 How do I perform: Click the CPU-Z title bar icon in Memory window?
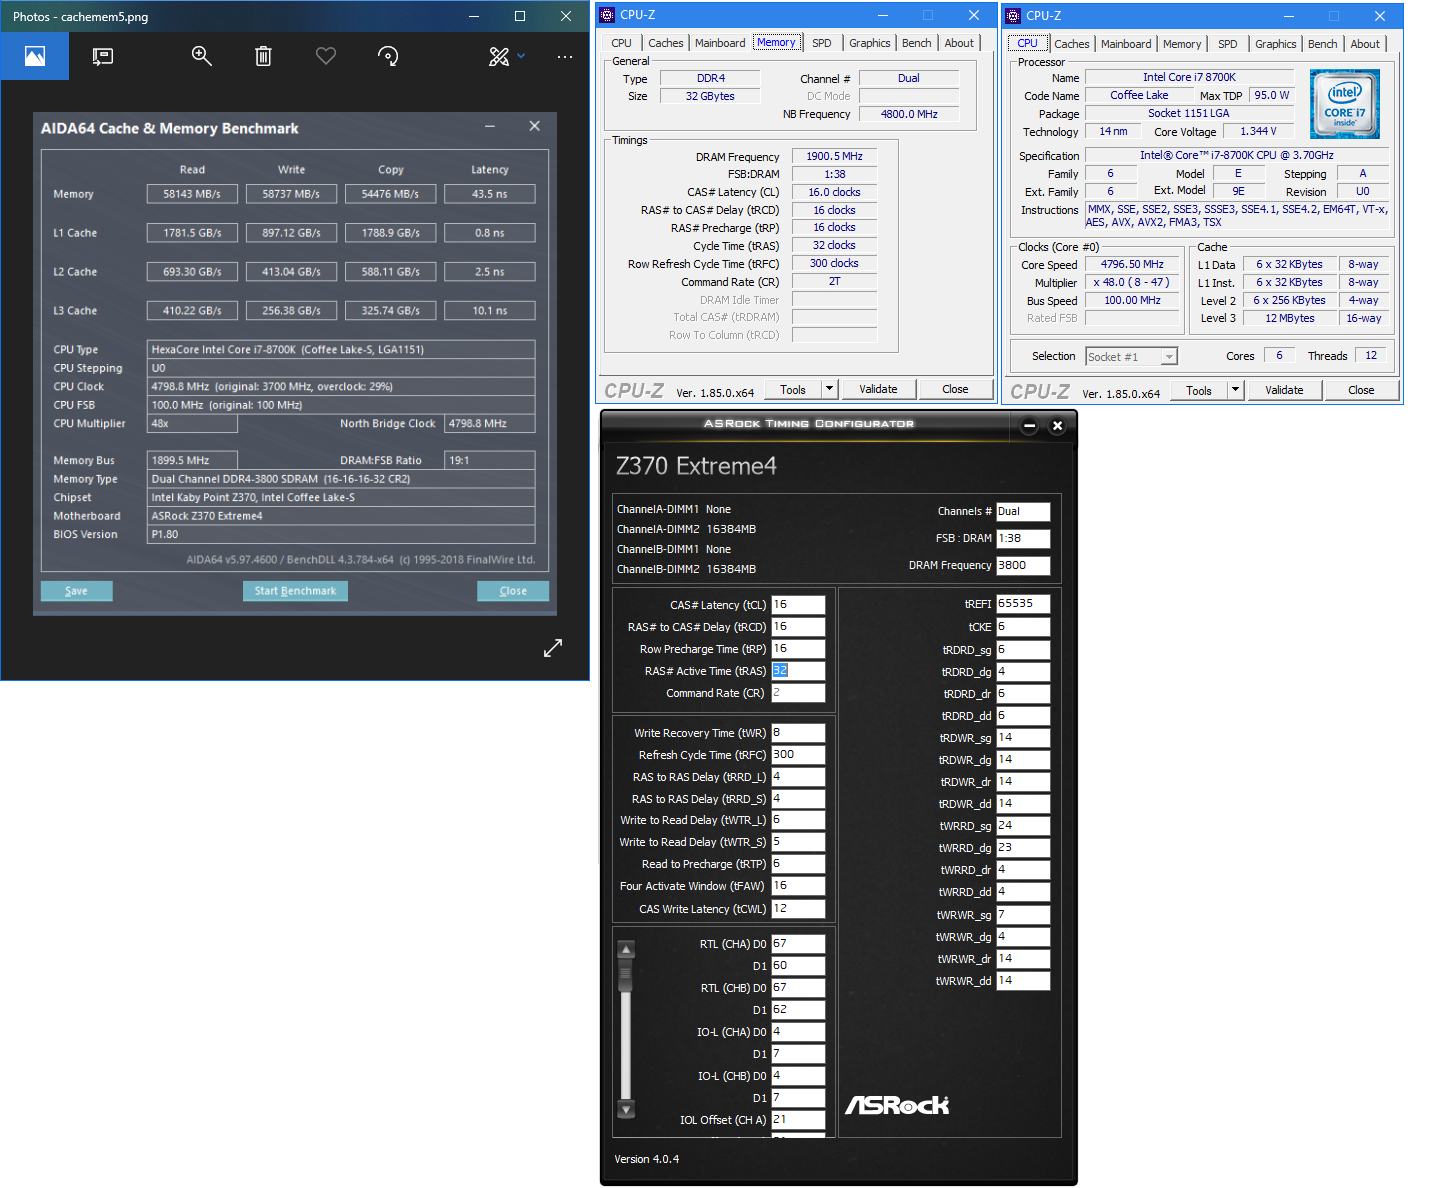pyautogui.click(x=607, y=15)
